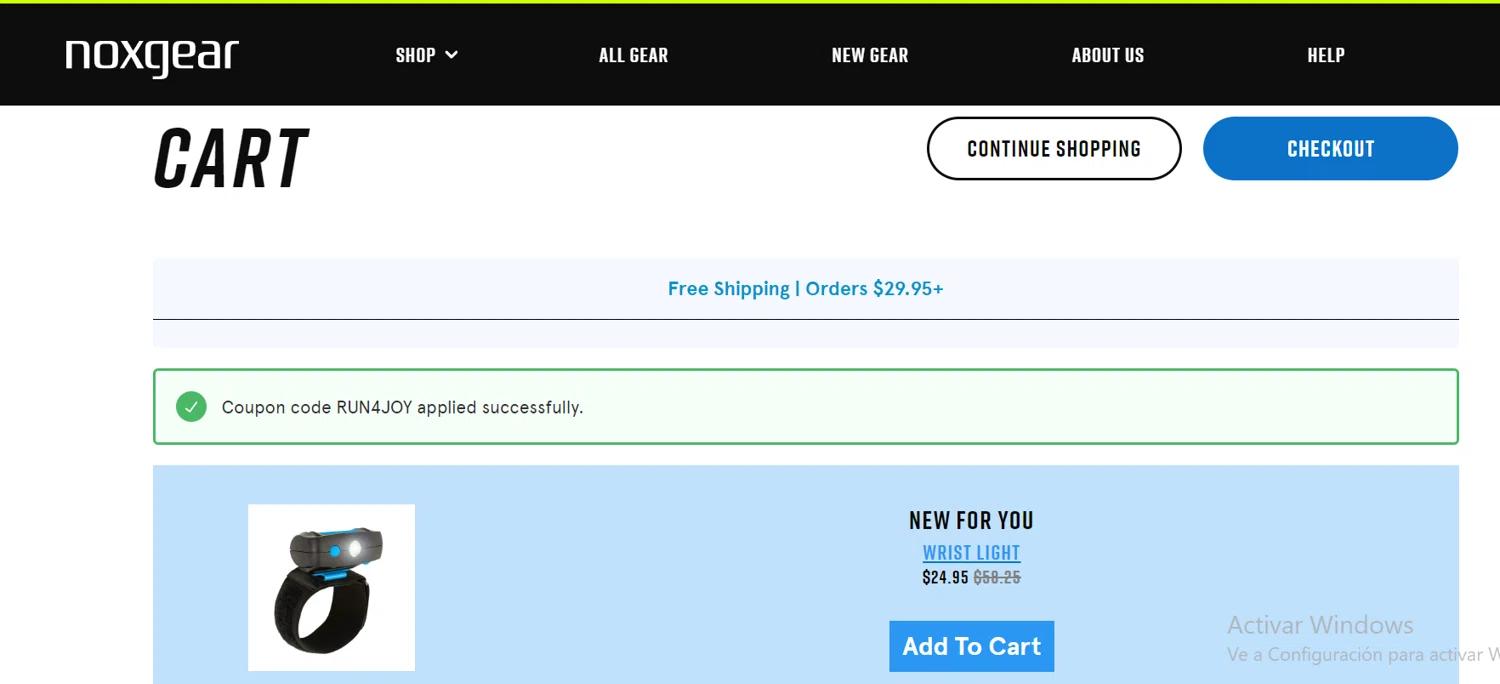Open the WRIST LIGHT product link
The image size is (1500, 684).
971,553
